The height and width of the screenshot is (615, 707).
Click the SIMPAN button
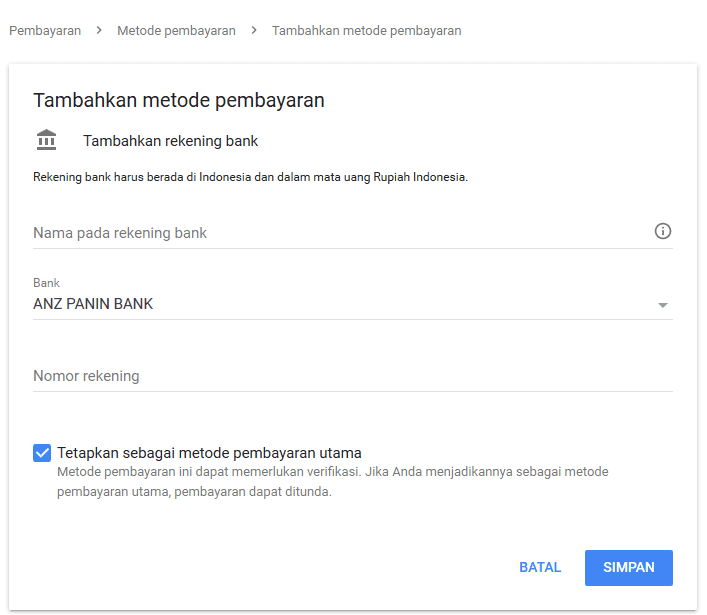click(629, 567)
